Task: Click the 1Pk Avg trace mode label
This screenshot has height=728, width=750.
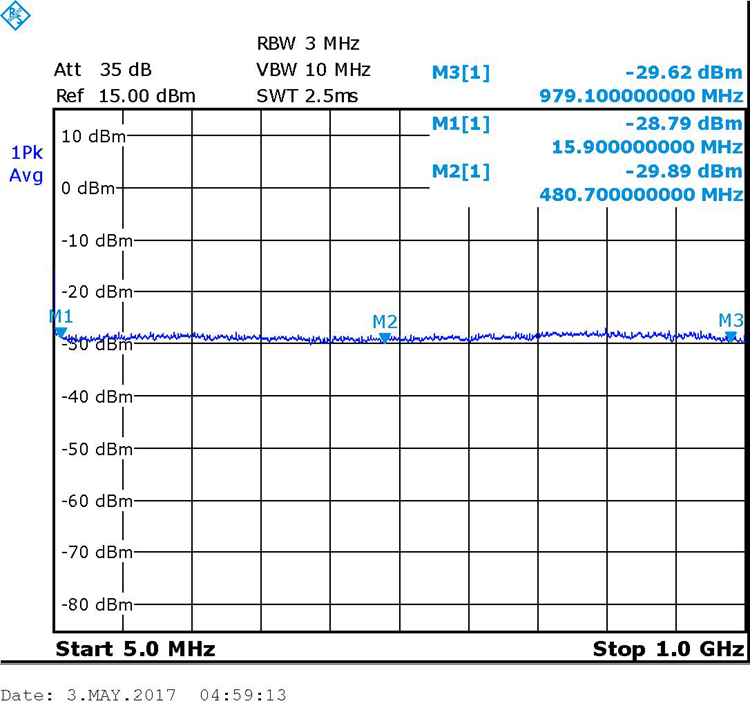Action: click(26, 164)
